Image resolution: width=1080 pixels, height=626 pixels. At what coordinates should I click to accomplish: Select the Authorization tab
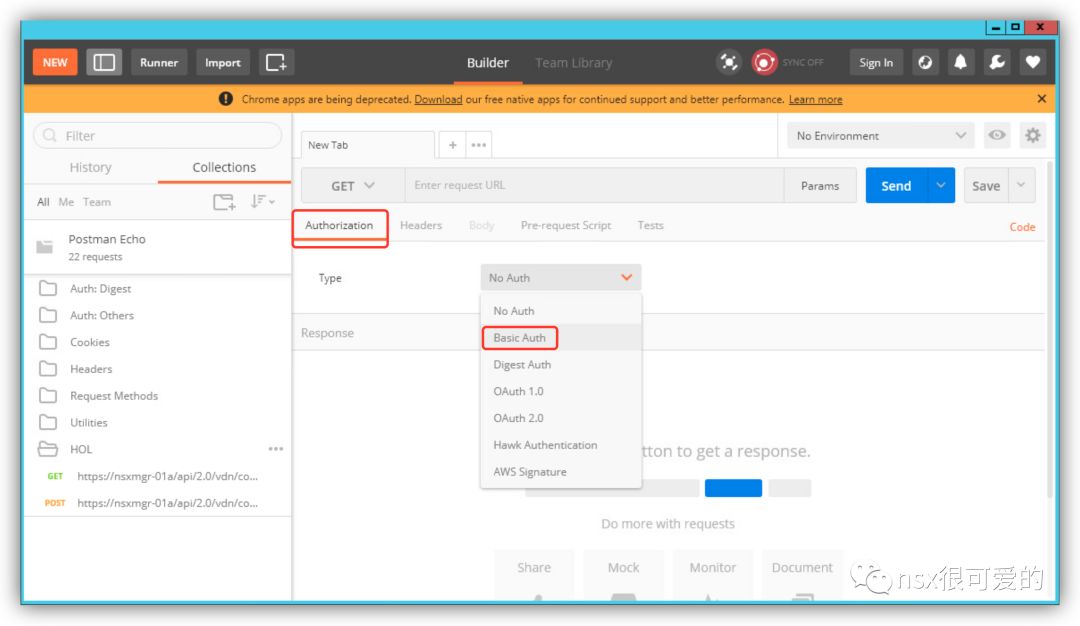tap(339, 226)
